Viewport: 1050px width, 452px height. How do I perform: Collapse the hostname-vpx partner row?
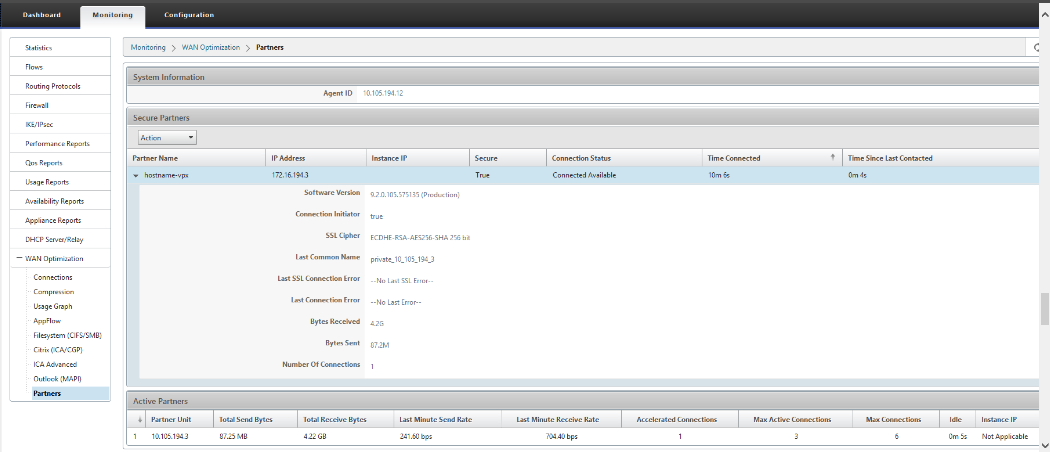point(136,175)
